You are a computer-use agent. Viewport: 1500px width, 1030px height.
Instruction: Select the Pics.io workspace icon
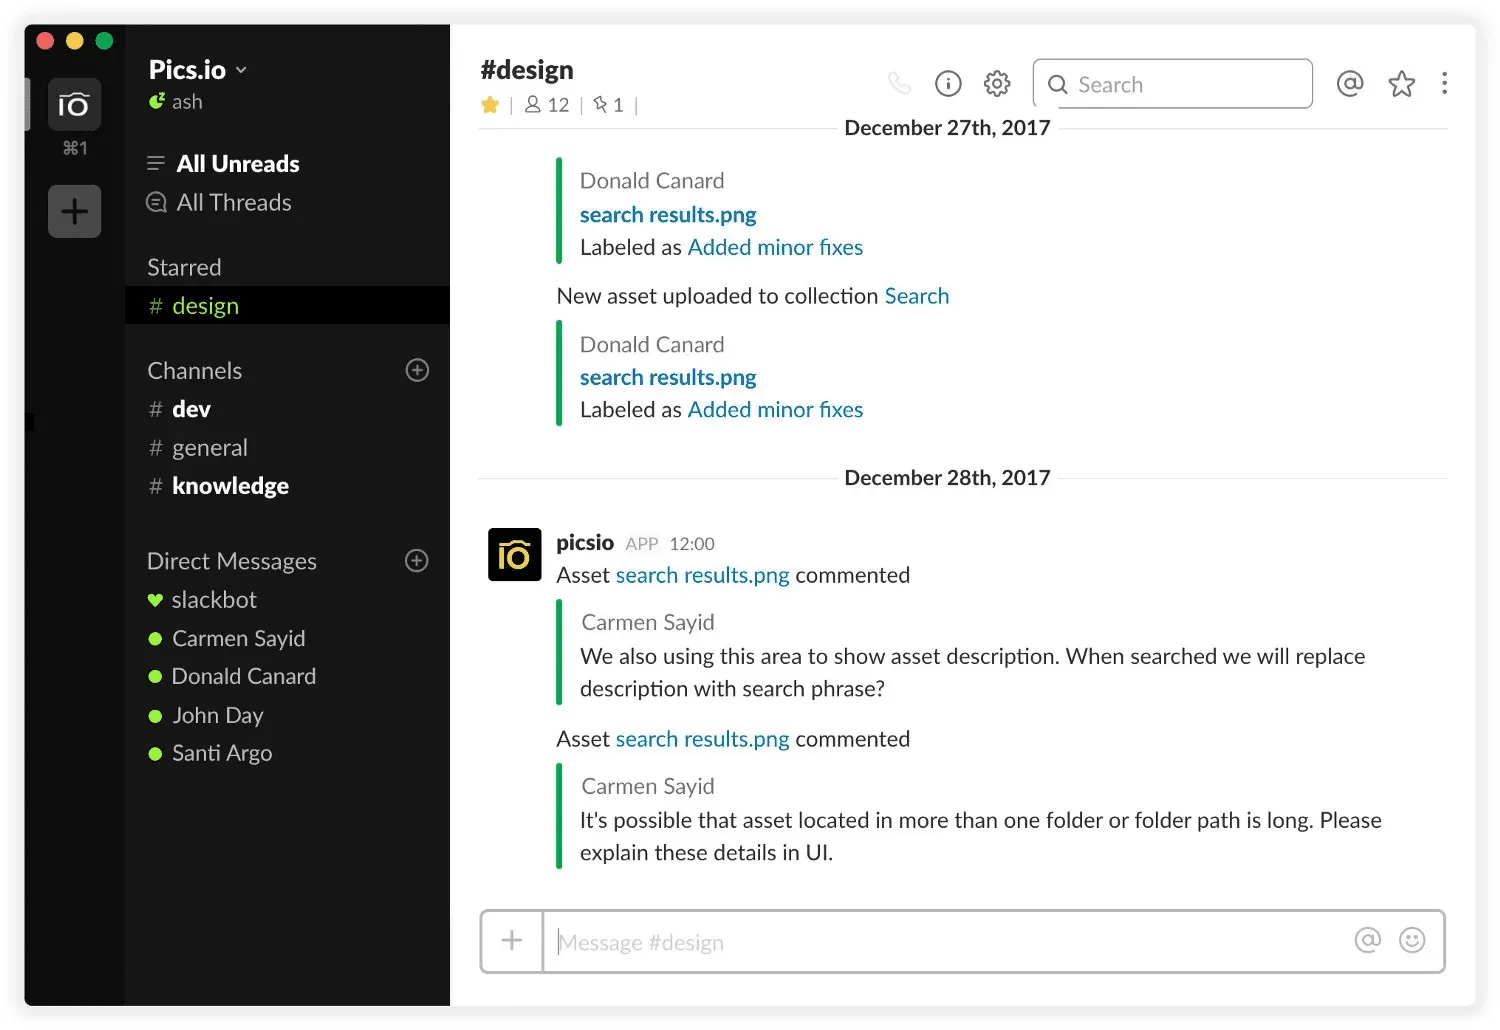74,104
